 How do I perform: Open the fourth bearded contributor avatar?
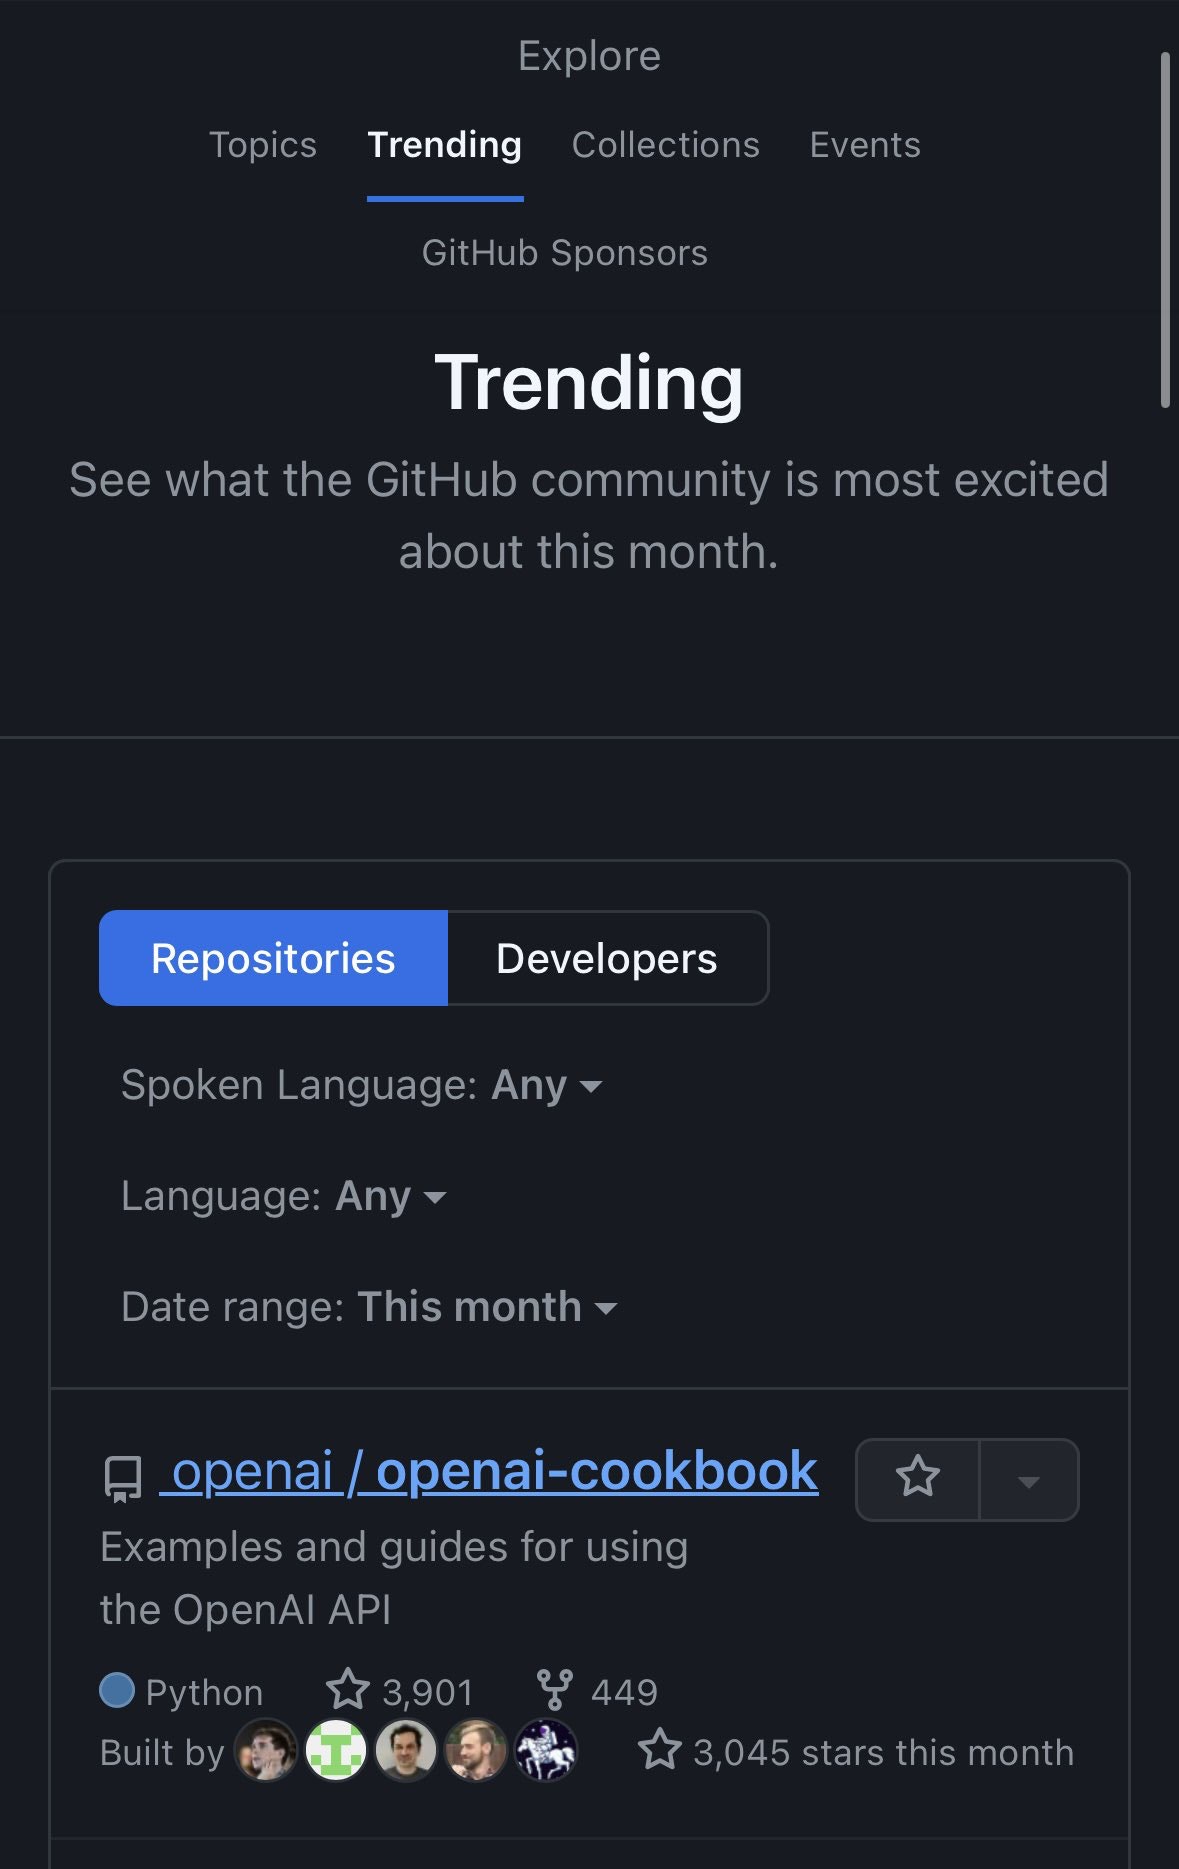coord(476,1750)
